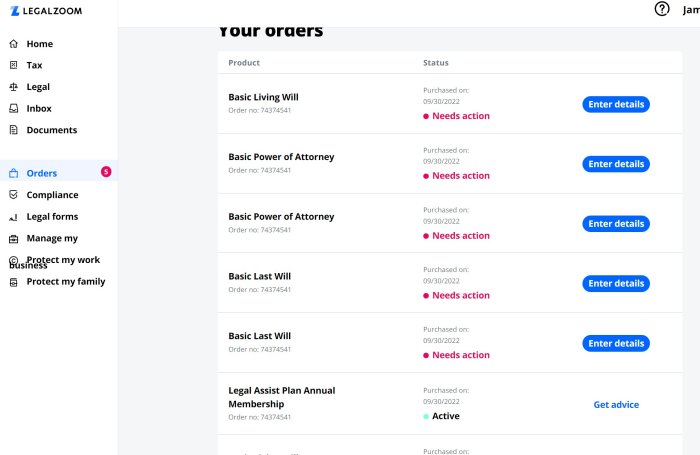Click the Product column header
Screen dimensions: 700x455
pos(244,63)
